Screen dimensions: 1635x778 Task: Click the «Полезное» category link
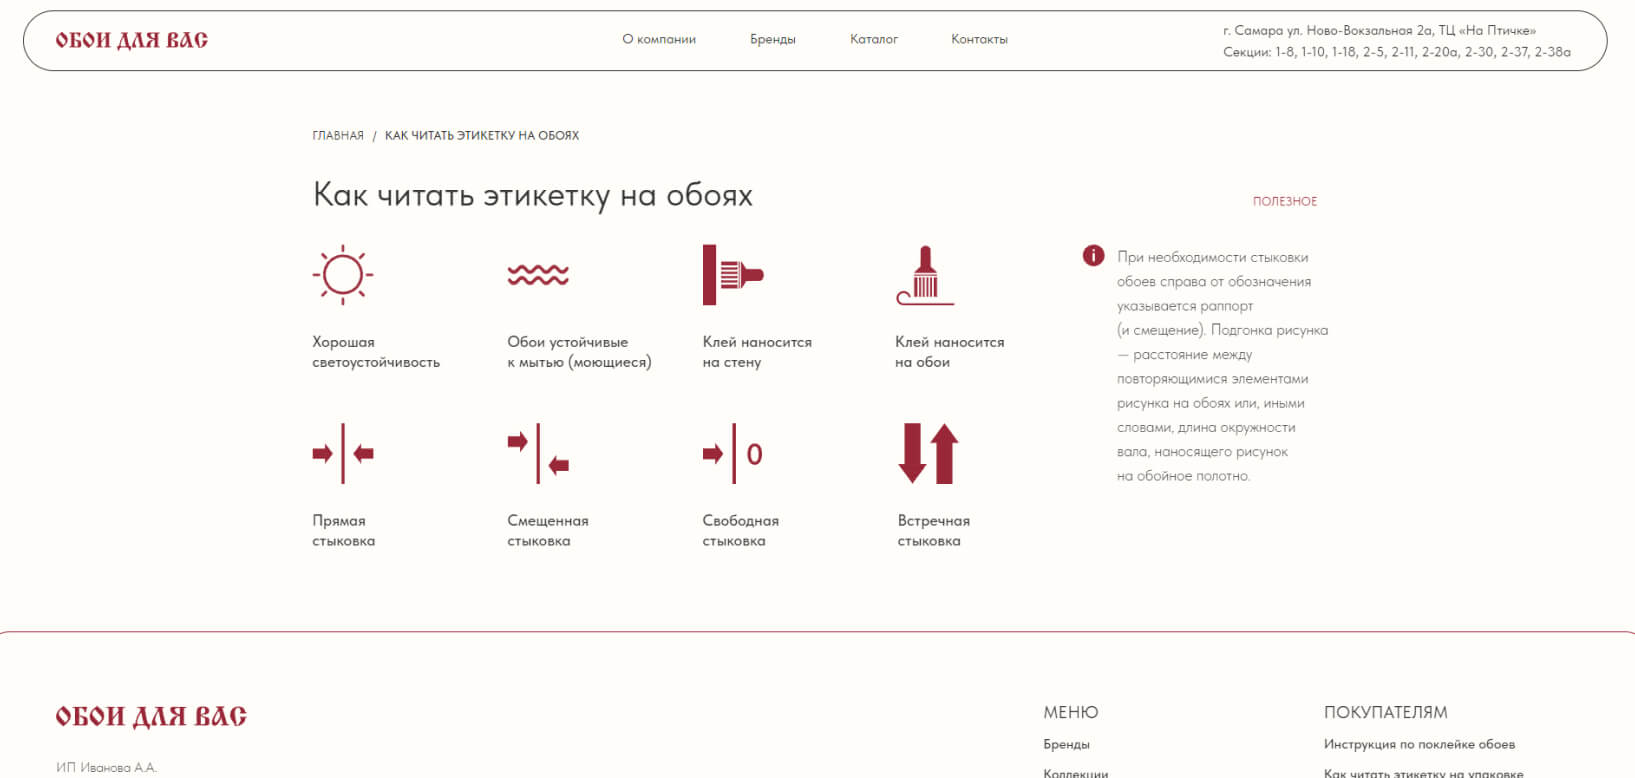point(1285,201)
